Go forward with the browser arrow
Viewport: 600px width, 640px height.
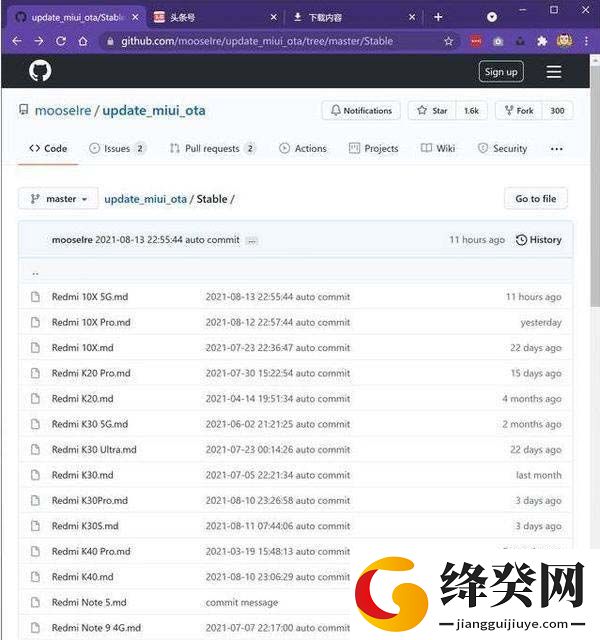tap(39, 41)
